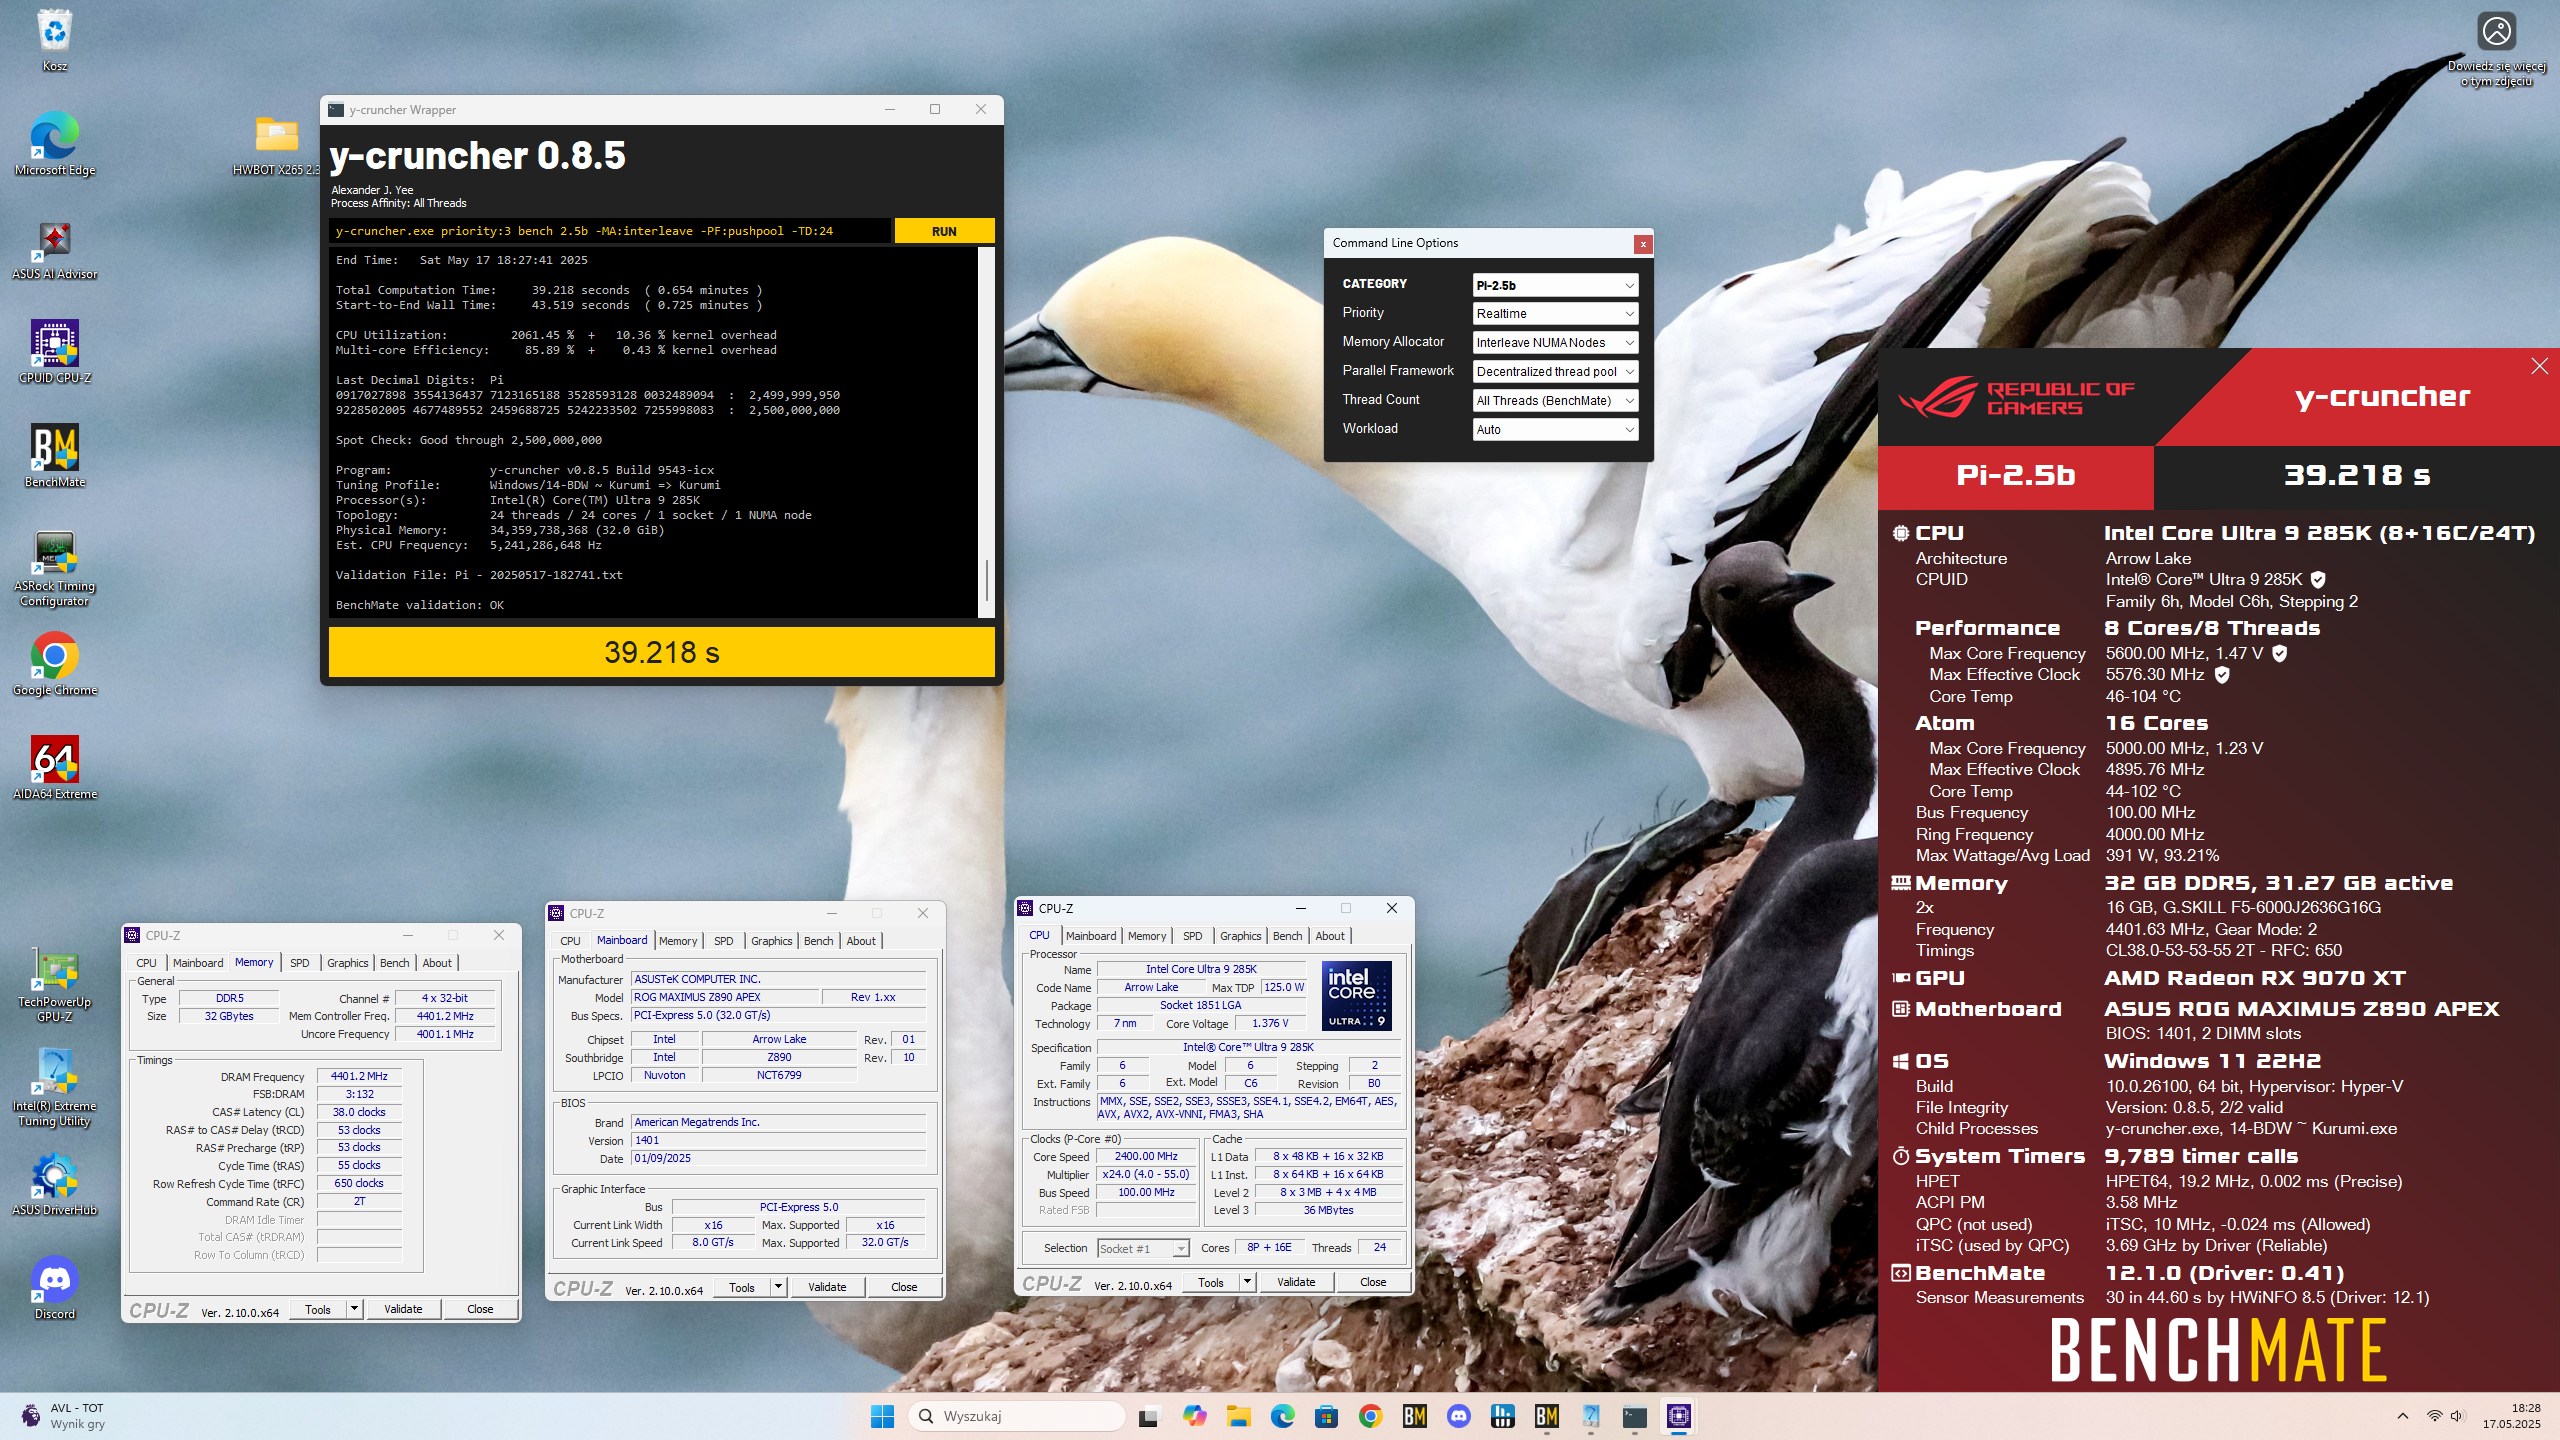Open Graphics tab in CPU-Z Mainboard window
2560x1440 pixels.
pos(771,941)
